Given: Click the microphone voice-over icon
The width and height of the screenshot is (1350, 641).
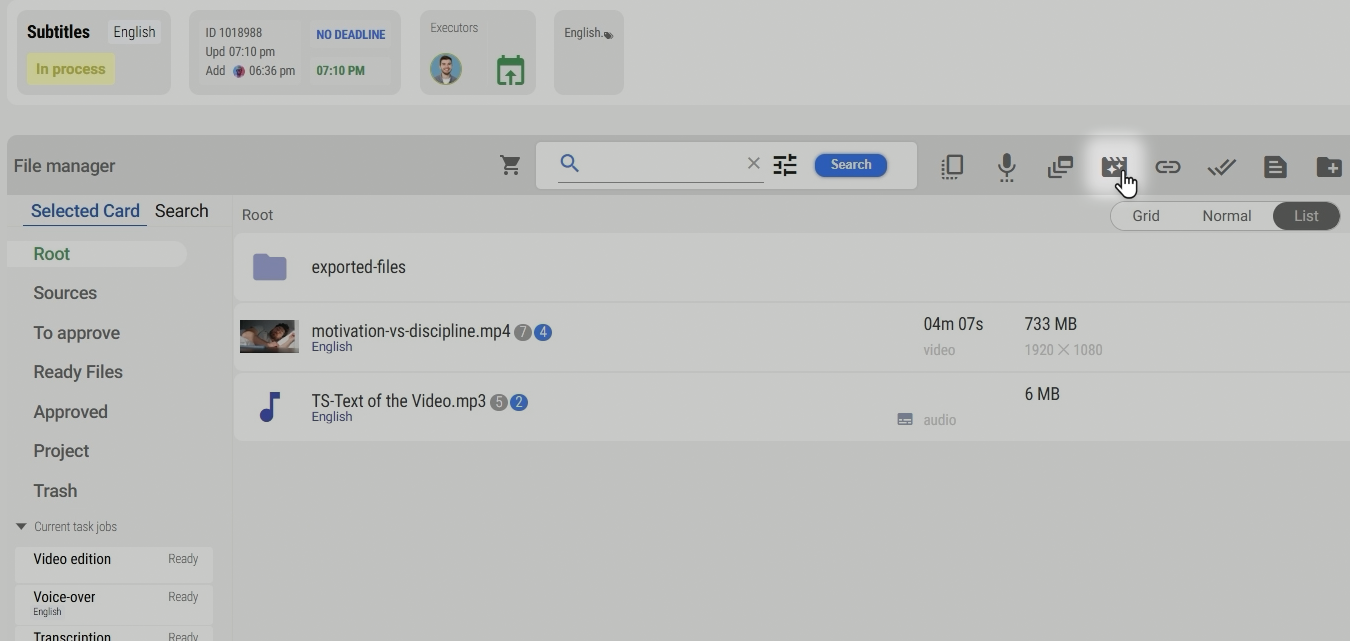Looking at the screenshot, I should point(1006,167).
